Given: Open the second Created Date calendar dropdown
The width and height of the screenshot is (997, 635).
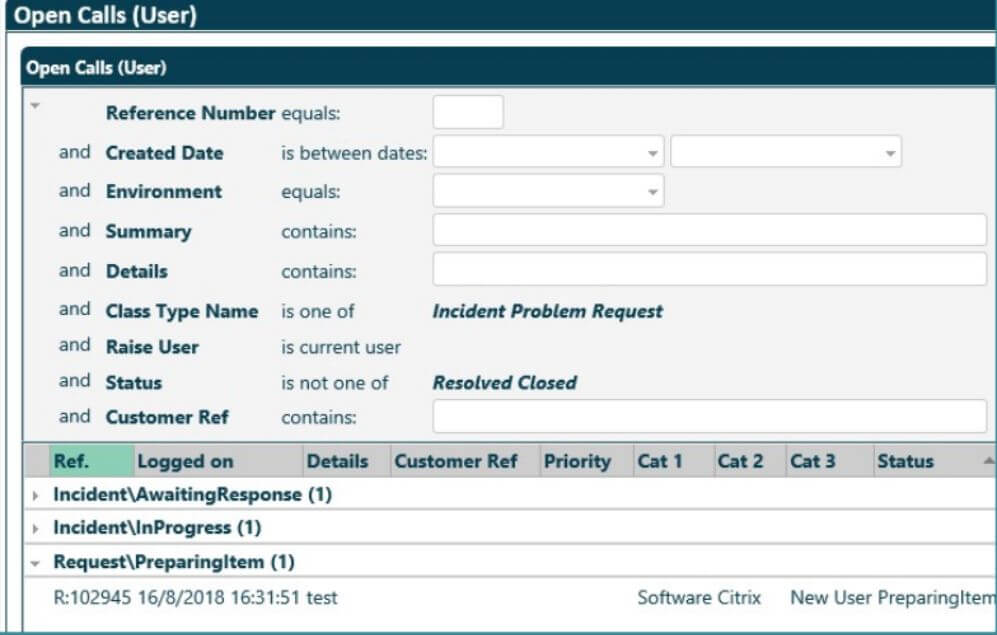Looking at the screenshot, I should click(x=888, y=151).
